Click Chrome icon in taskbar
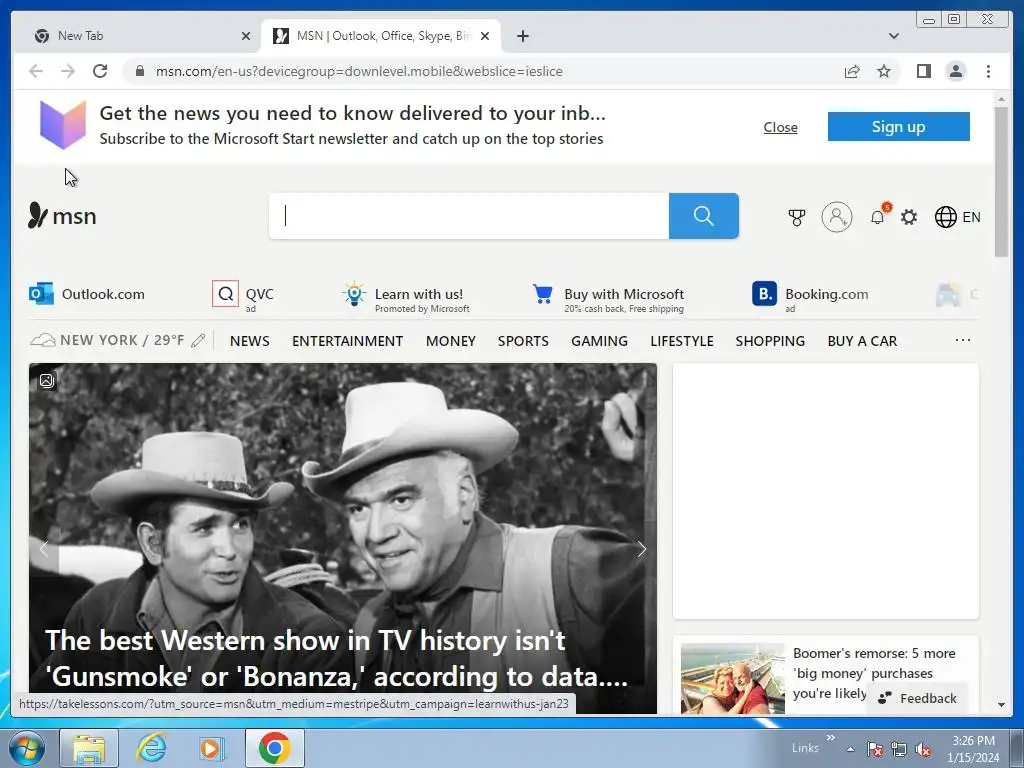Screen dimensions: 1024x768 (274, 748)
